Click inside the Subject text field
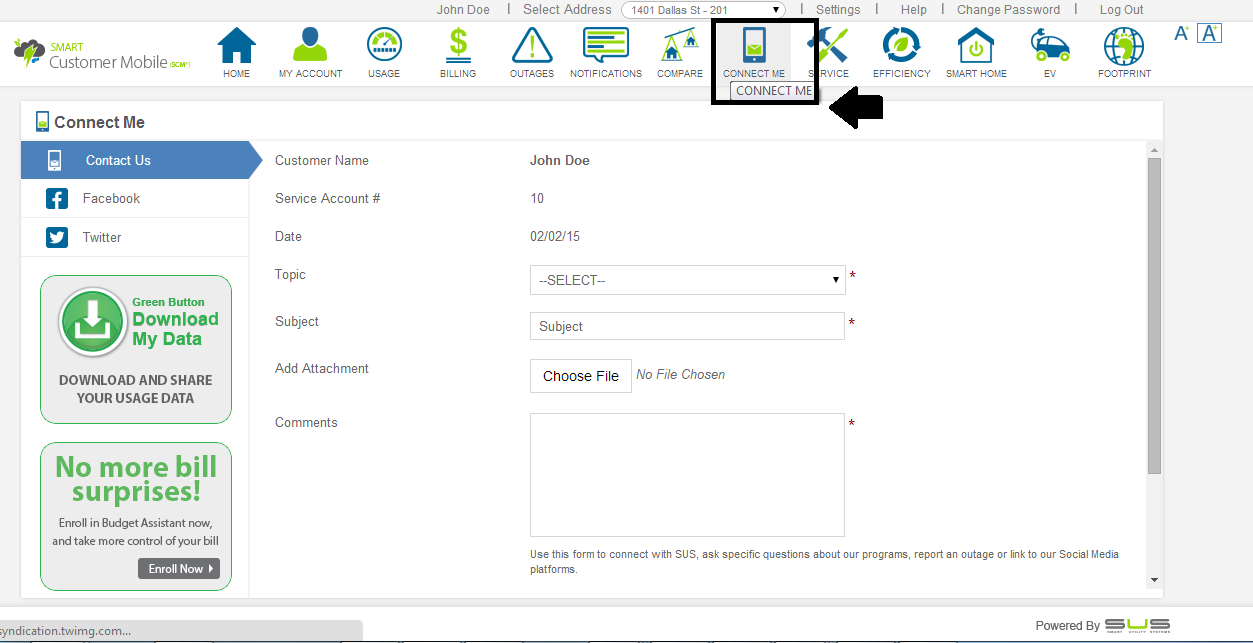This screenshot has height=643, width=1253. [x=687, y=326]
